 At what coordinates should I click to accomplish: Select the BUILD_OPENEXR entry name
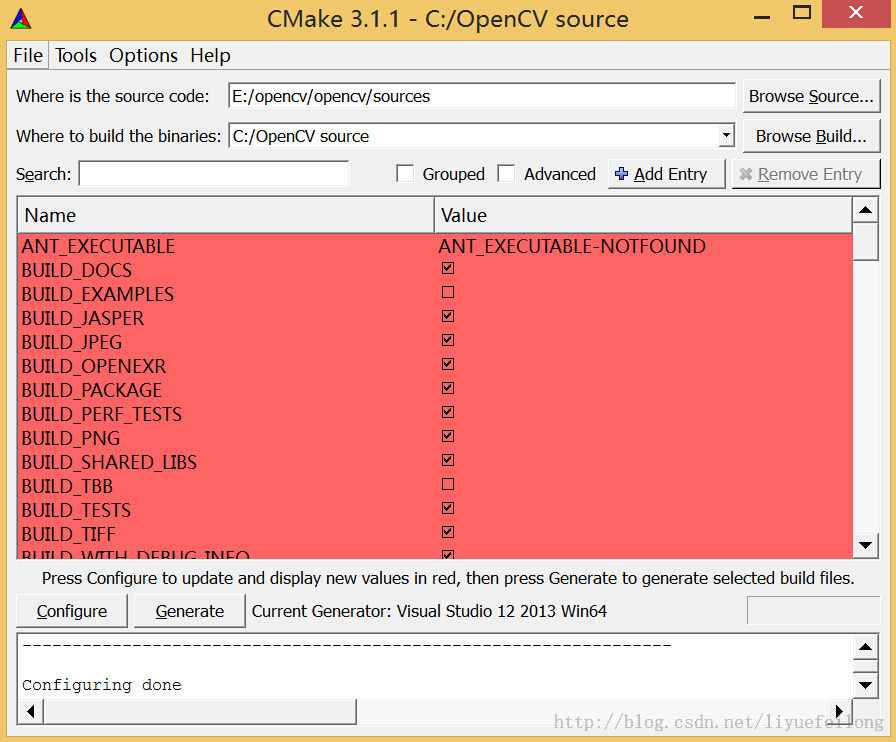click(94, 366)
